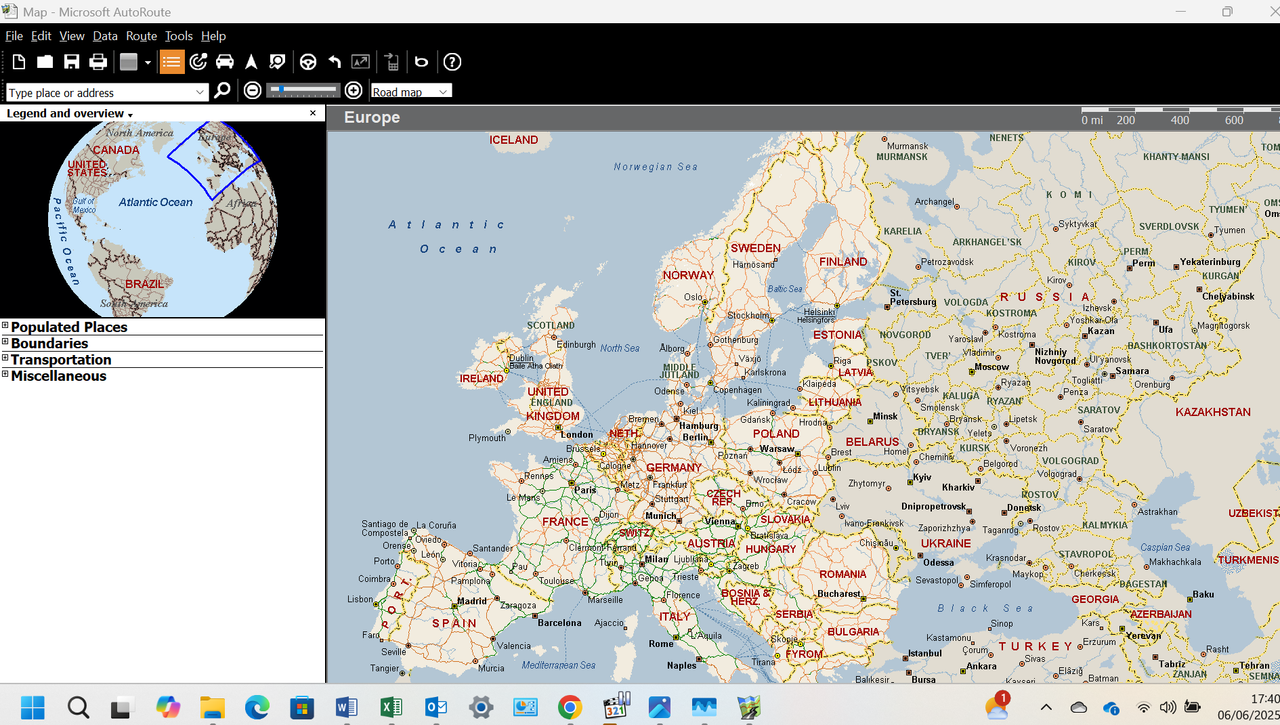Viewport: 1280px width, 725px height.
Task: Click the Istanbul label on the map
Action: 925,654
